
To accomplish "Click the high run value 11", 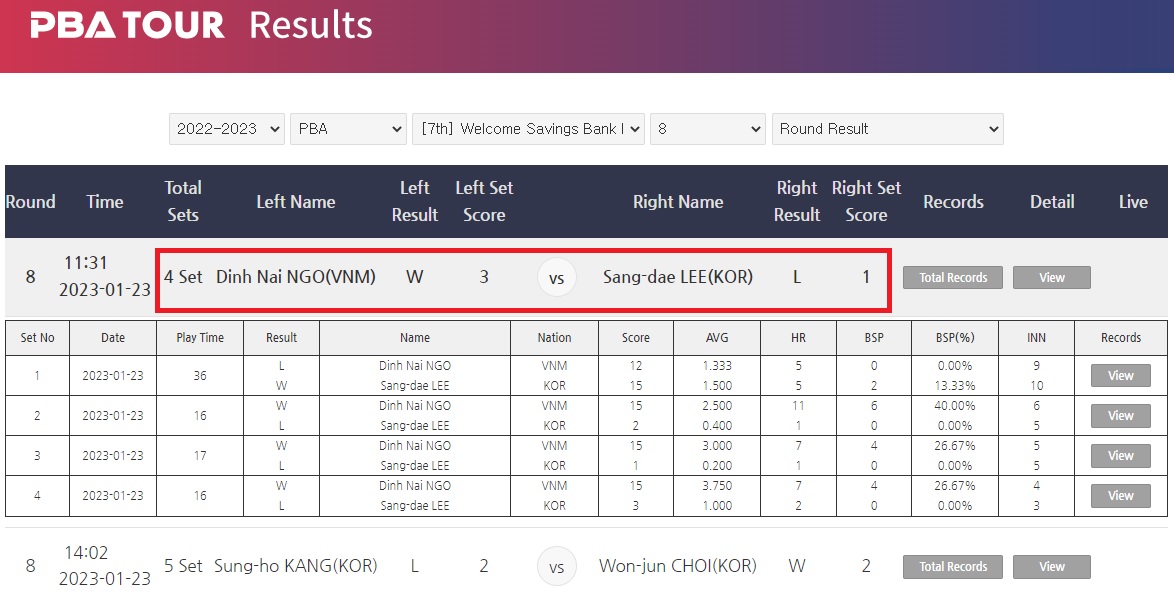I will coord(798,406).
